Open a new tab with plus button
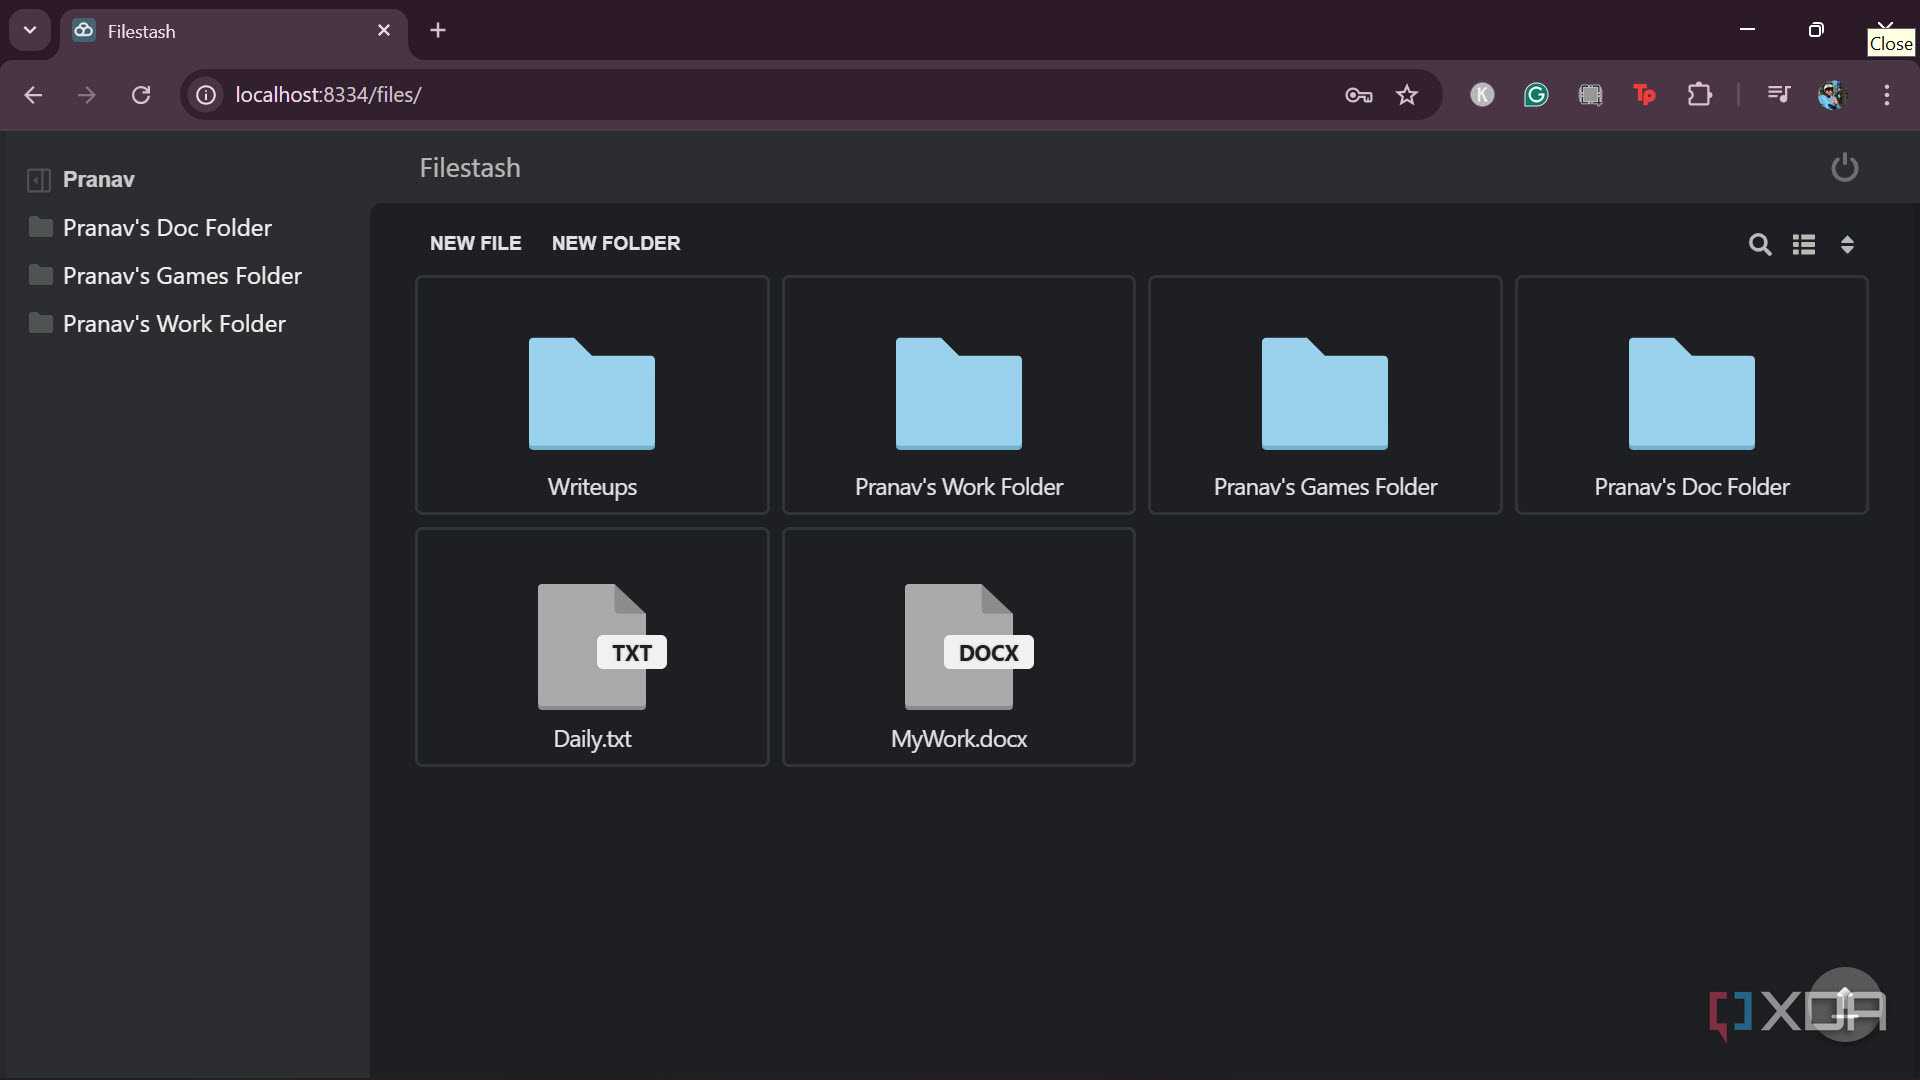The height and width of the screenshot is (1080, 1920). click(x=438, y=31)
